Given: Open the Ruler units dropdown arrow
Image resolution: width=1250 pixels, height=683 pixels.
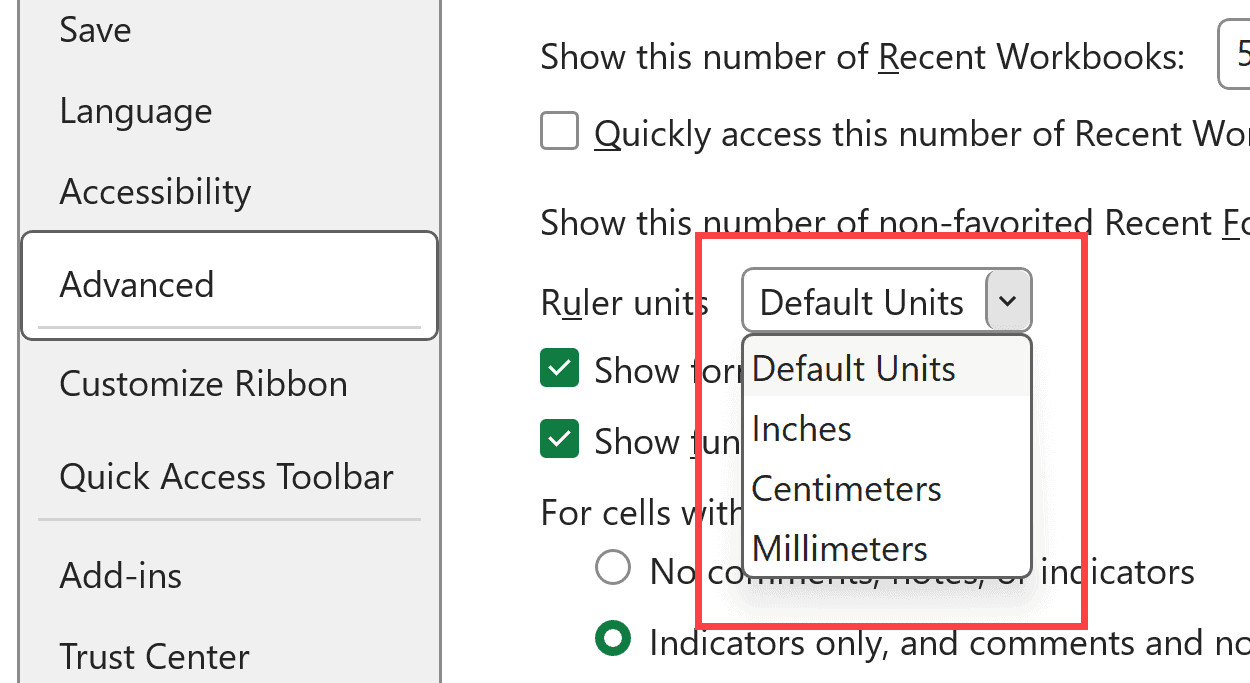Looking at the screenshot, I should pyautogui.click(x=1010, y=300).
